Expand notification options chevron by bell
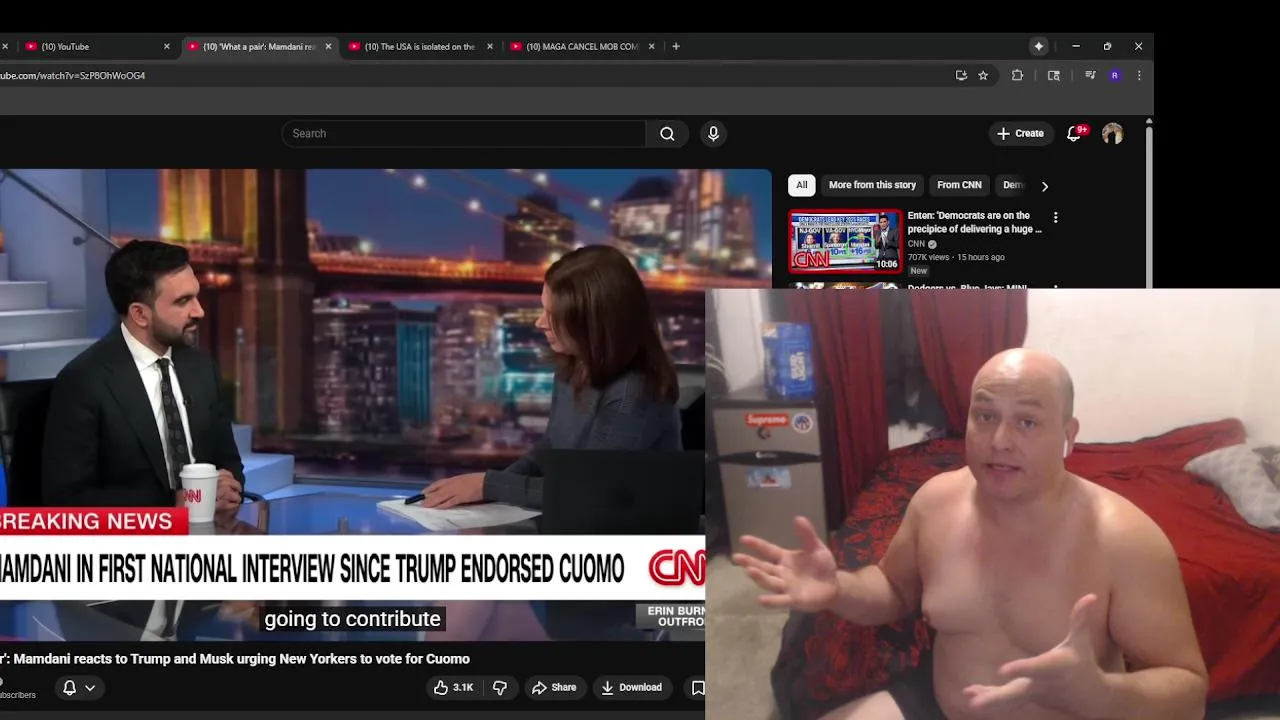This screenshot has width=1280, height=720. pos(90,687)
